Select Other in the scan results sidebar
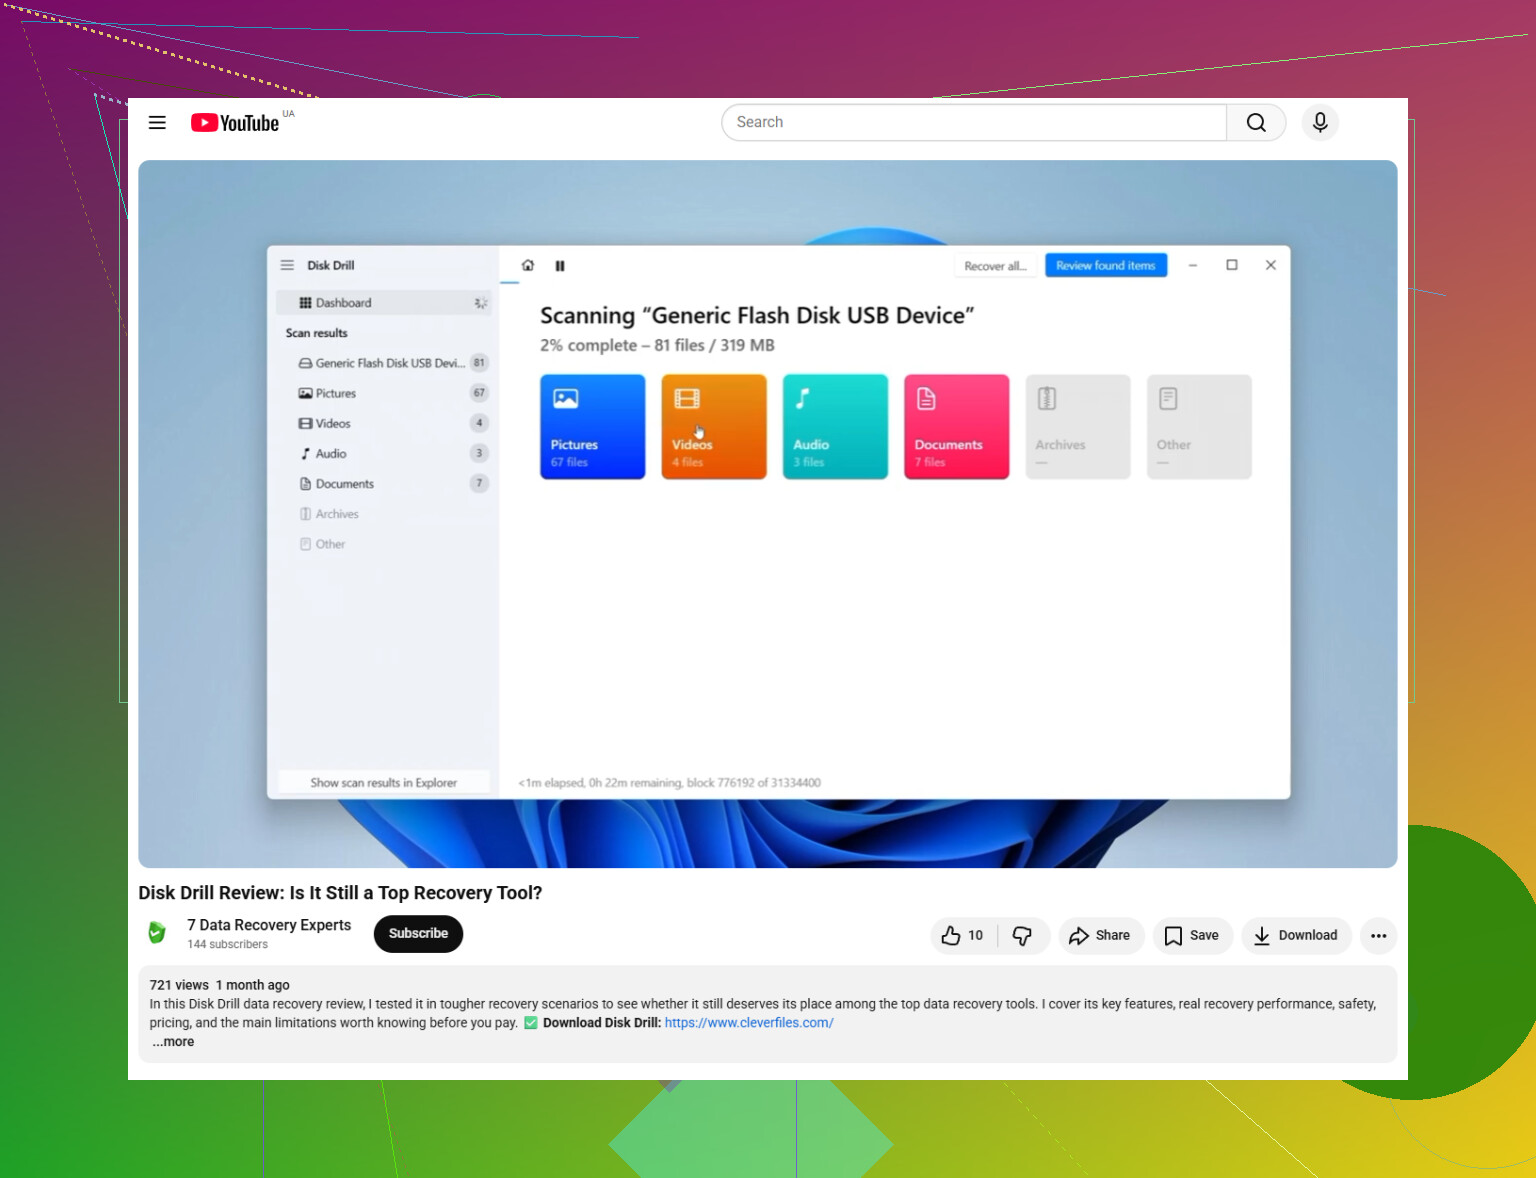 (x=384, y=544)
